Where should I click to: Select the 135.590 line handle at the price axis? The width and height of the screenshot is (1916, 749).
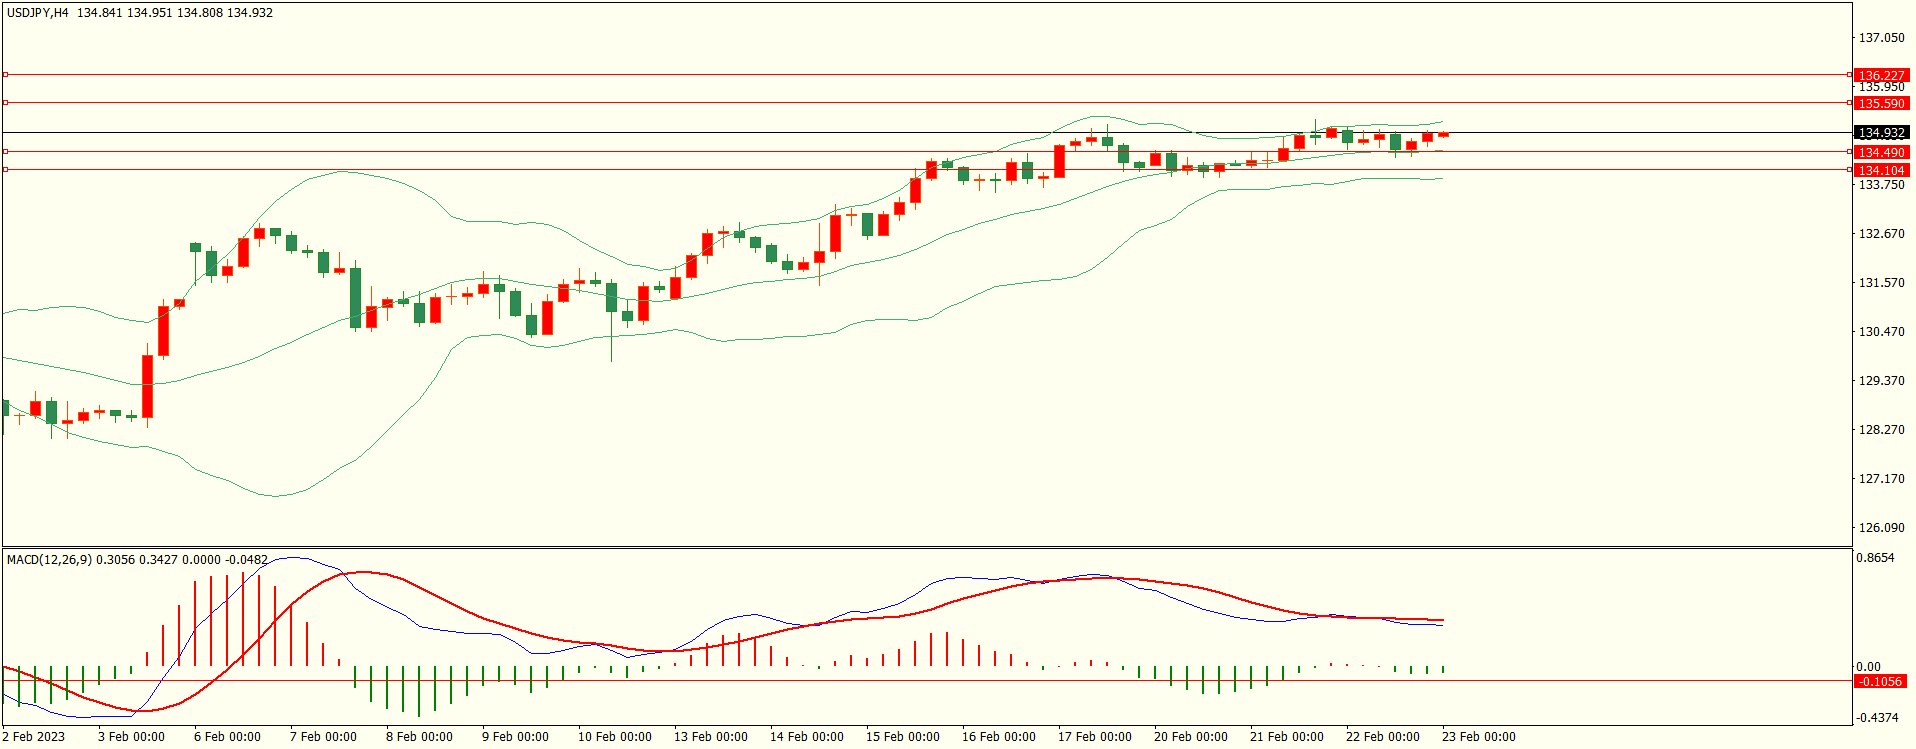pyautogui.click(x=1848, y=102)
